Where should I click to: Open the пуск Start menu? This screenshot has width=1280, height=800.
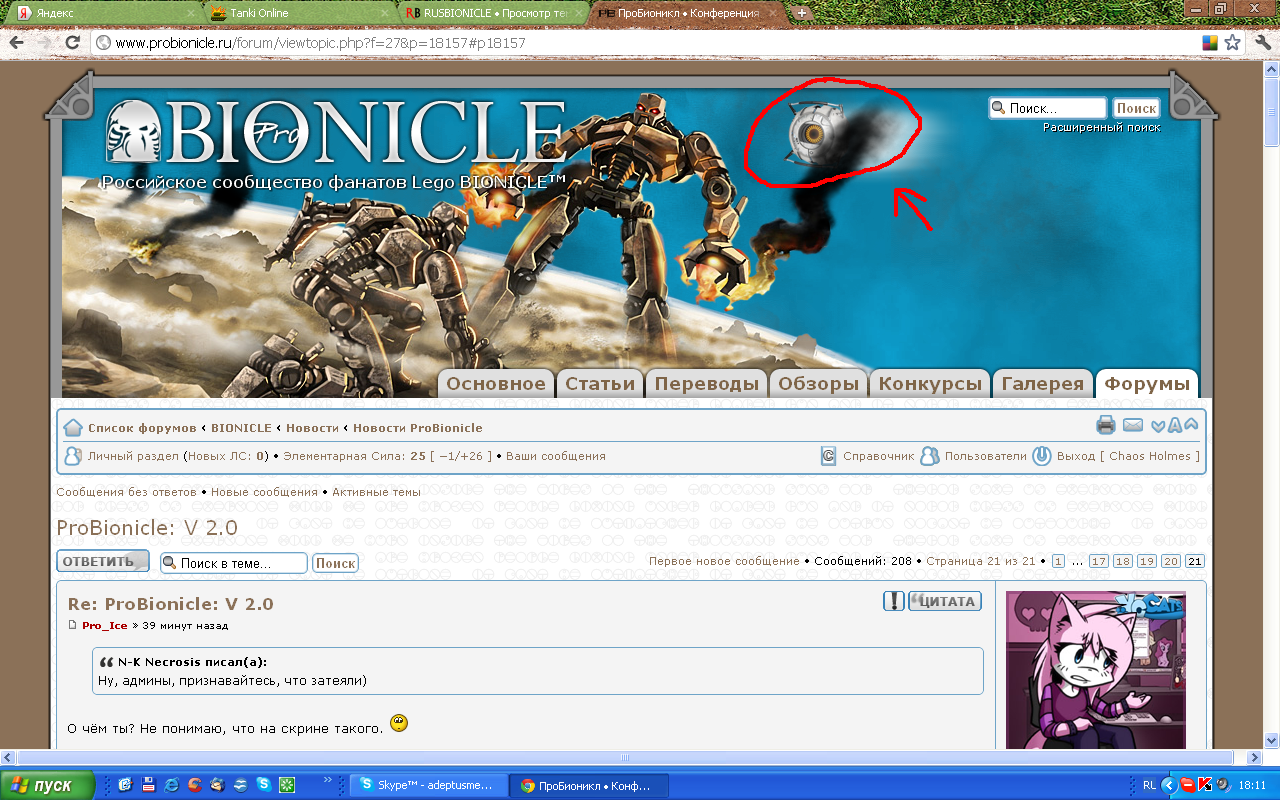coord(48,785)
